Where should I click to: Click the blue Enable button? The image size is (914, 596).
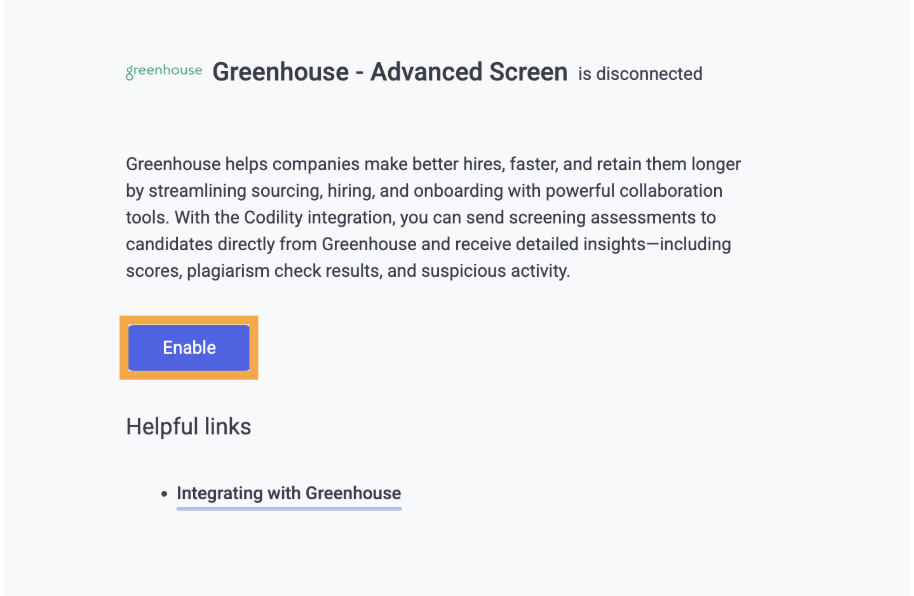pos(189,348)
